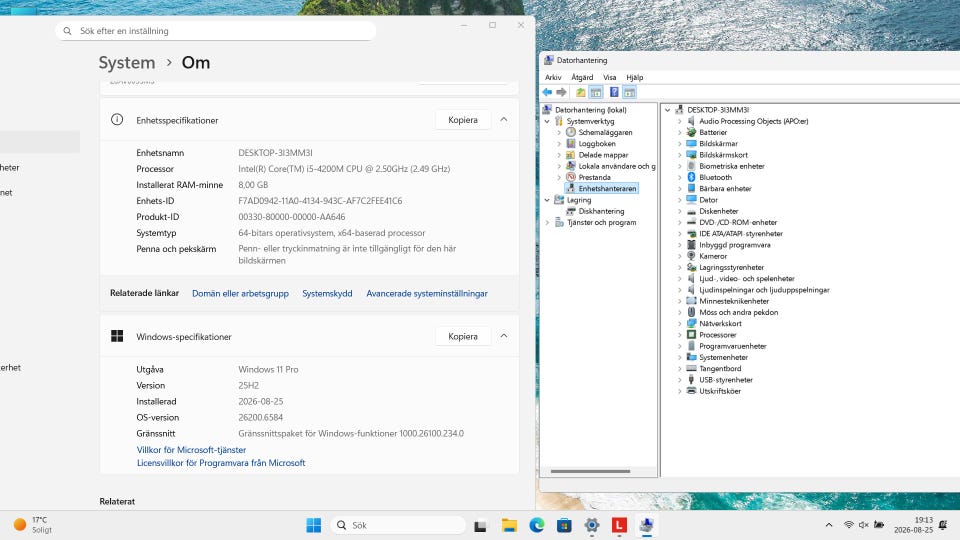Open the Visa menu
This screenshot has height=540, width=960.
point(610,77)
